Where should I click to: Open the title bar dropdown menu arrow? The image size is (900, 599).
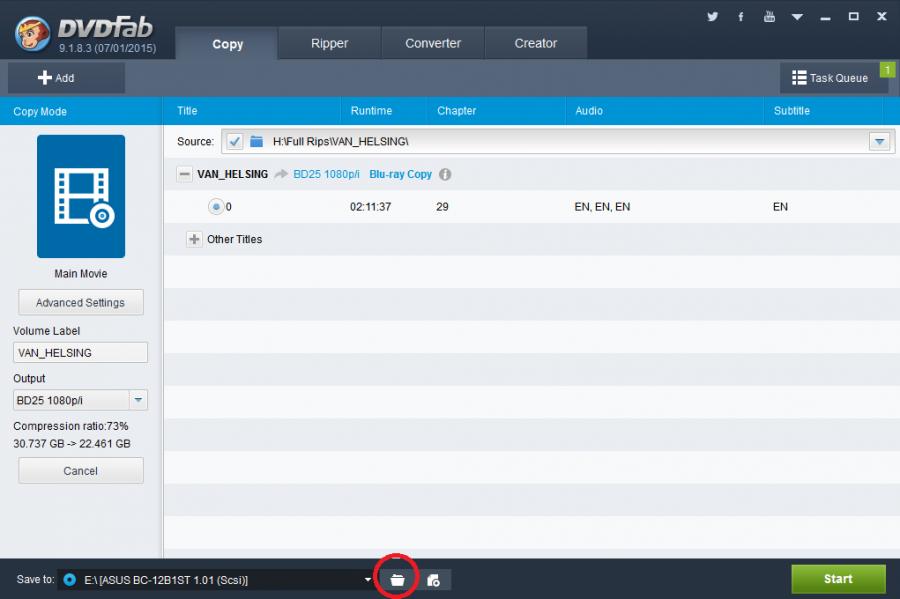(797, 17)
